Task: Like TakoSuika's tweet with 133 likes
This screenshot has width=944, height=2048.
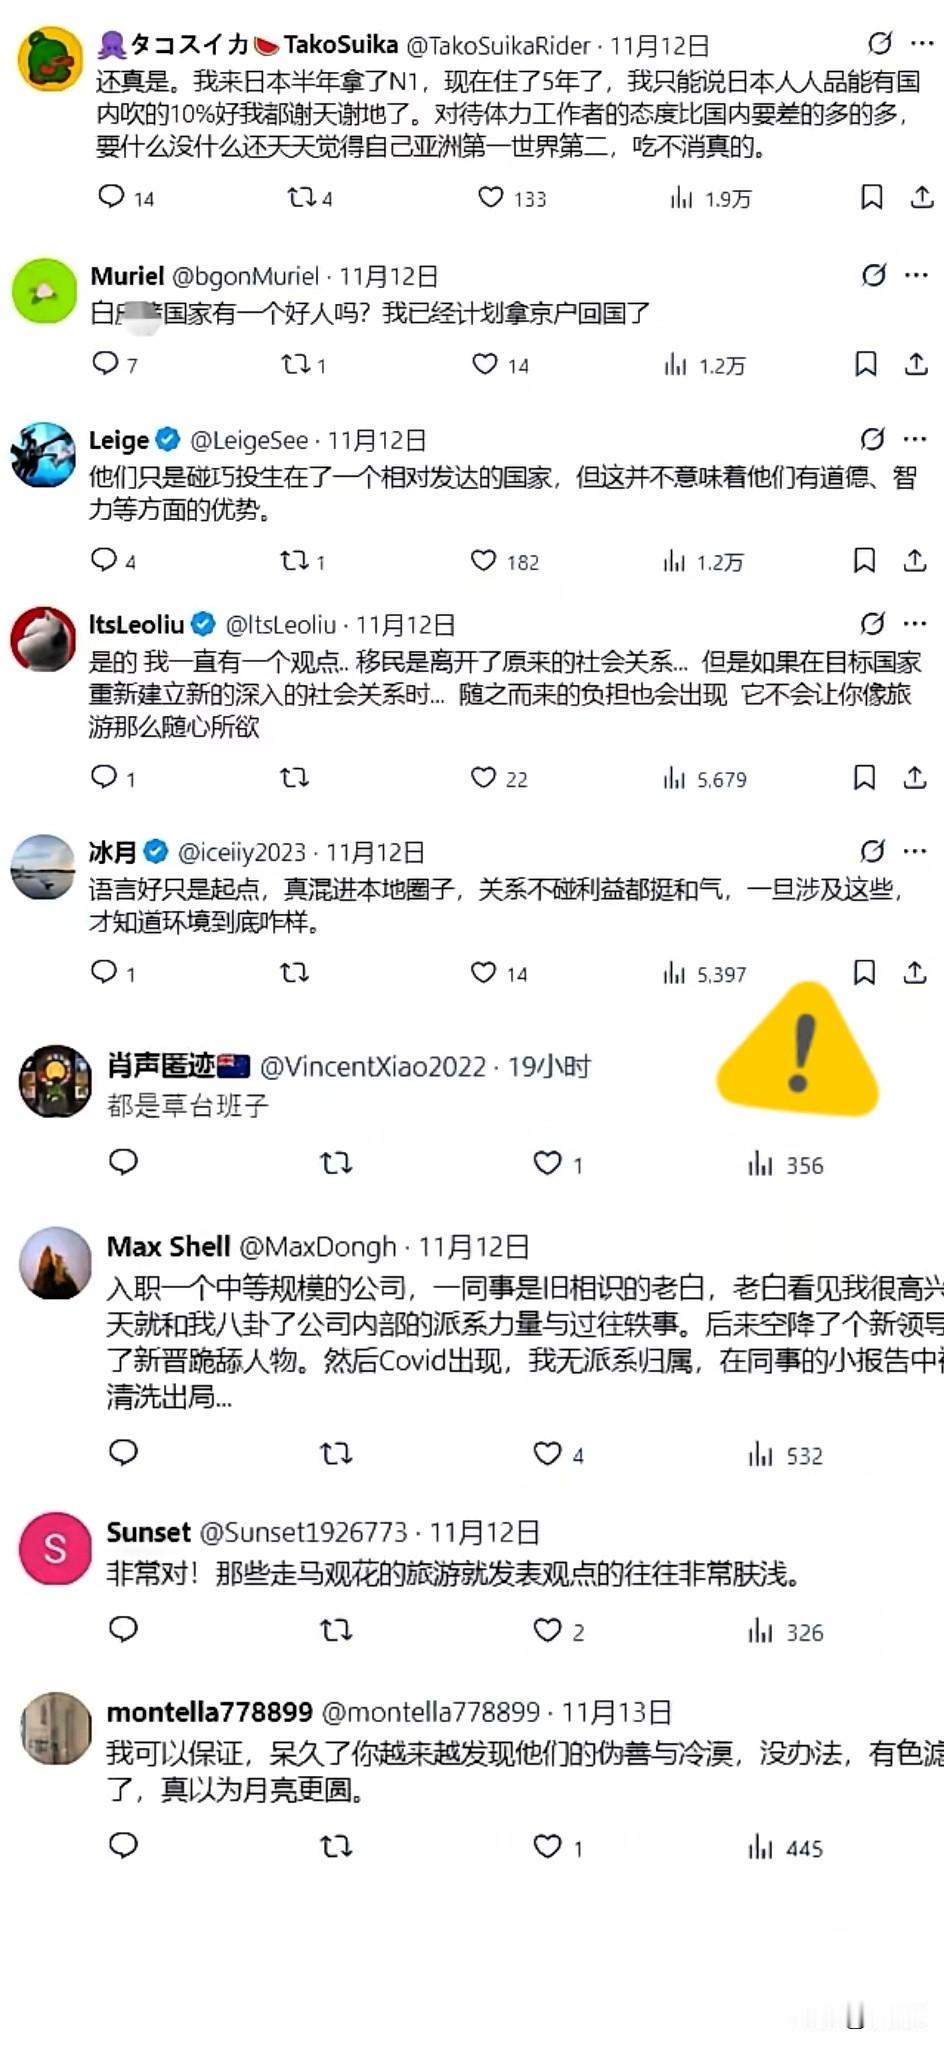Action: (x=490, y=197)
